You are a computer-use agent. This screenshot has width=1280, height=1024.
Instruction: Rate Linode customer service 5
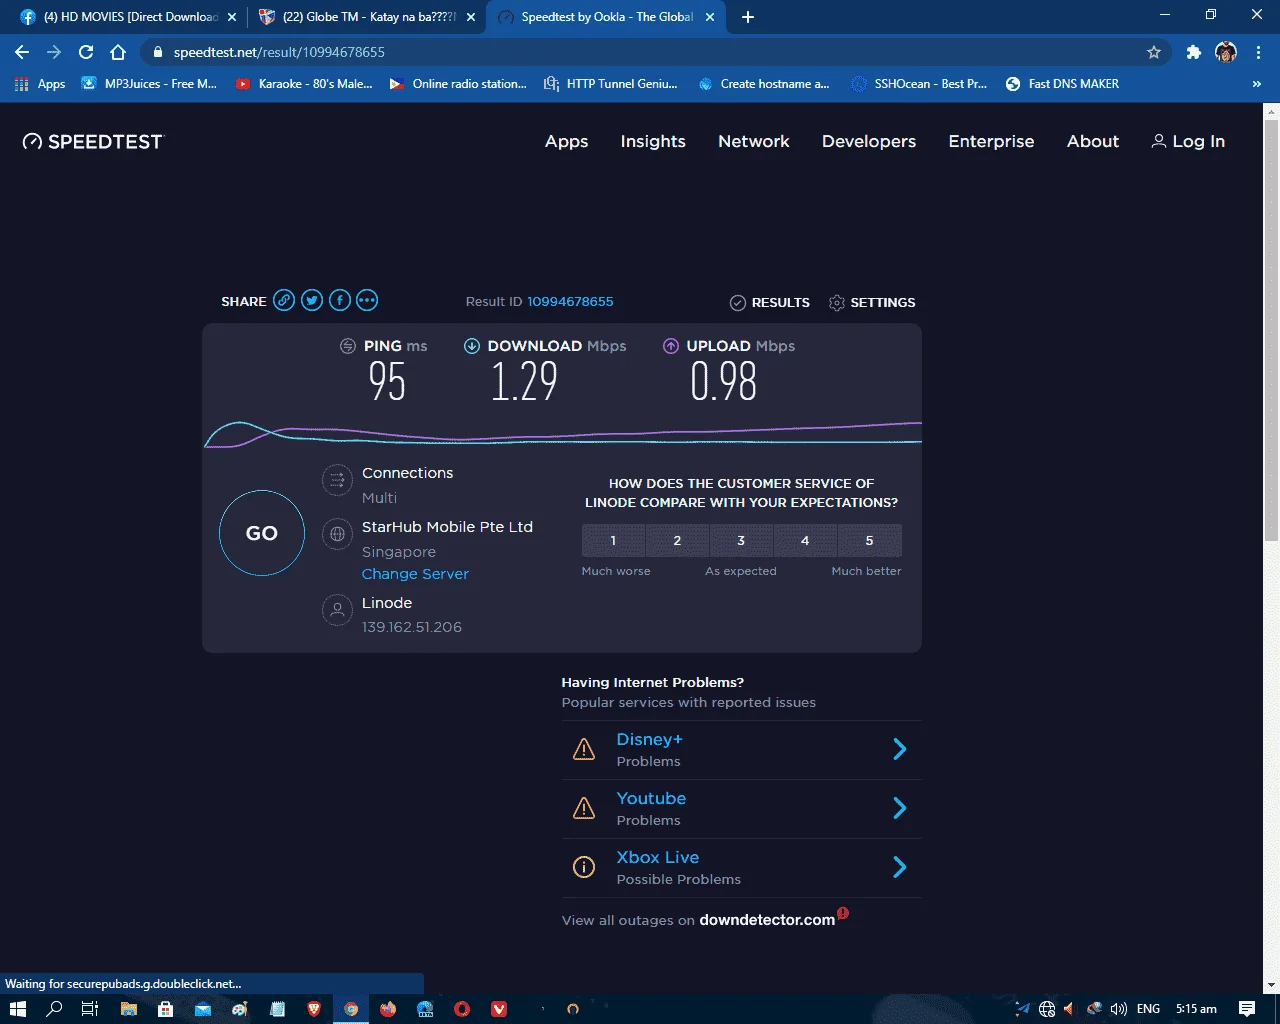tap(869, 540)
